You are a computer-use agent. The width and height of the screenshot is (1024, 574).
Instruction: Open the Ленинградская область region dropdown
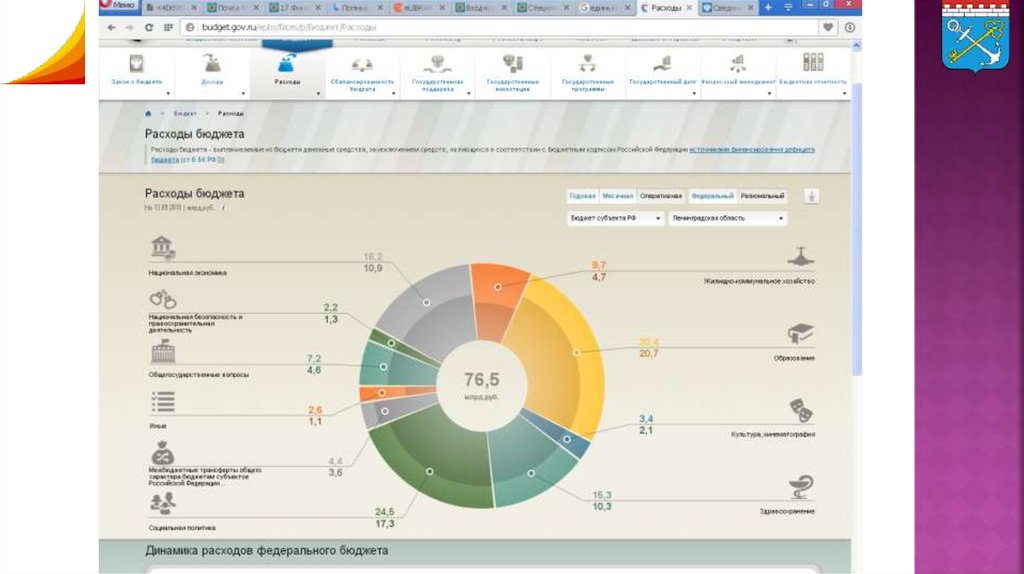[728, 217]
